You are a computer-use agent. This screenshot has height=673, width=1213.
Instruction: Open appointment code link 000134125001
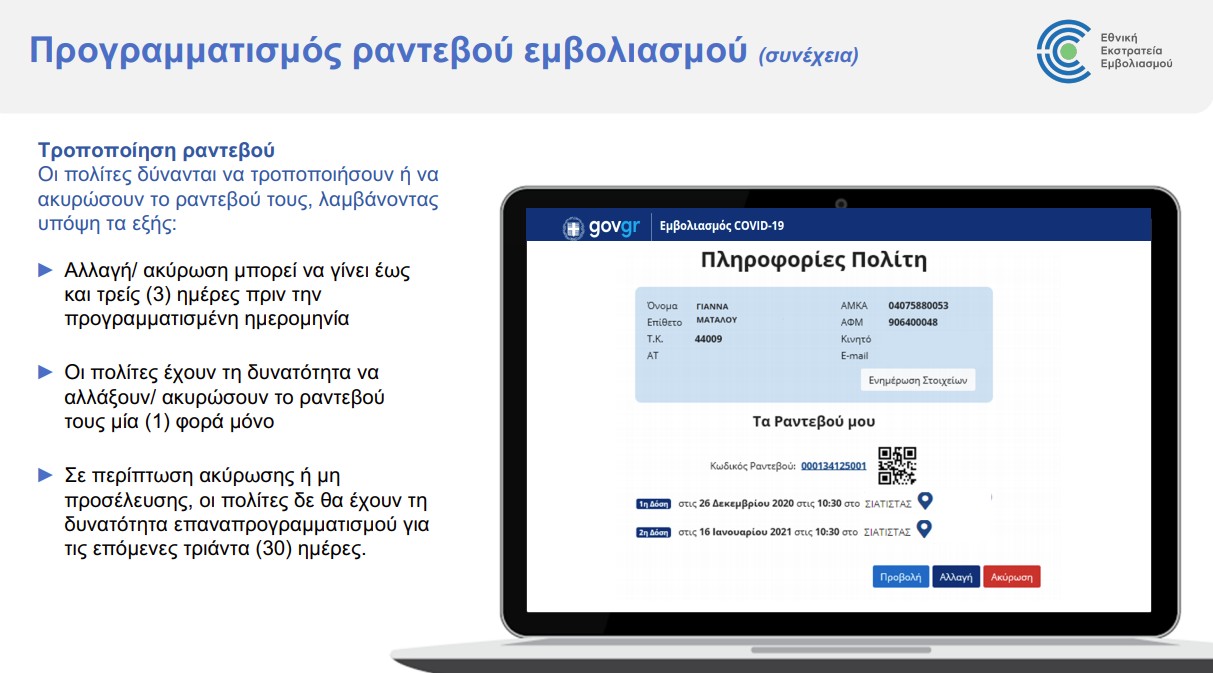pyautogui.click(x=833, y=466)
